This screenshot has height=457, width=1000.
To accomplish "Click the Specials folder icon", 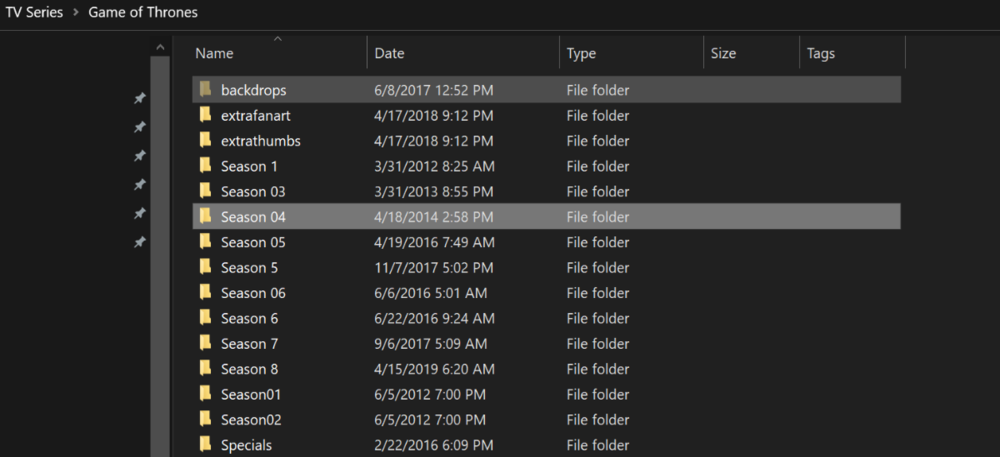I will coord(205,445).
